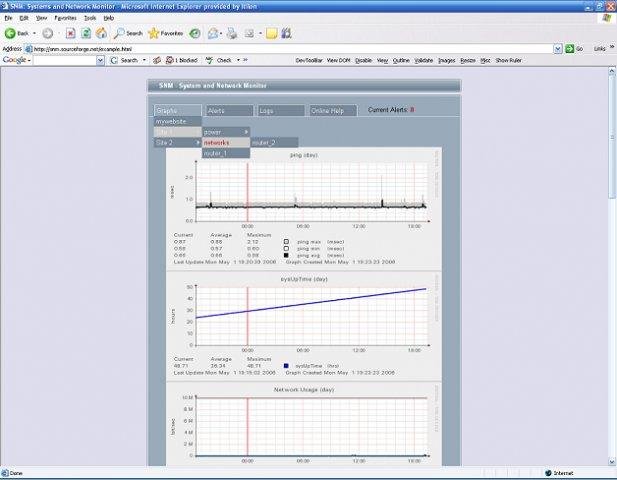Open the power submenu item
This screenshot has height=480, width=617.
coord(226,132)
